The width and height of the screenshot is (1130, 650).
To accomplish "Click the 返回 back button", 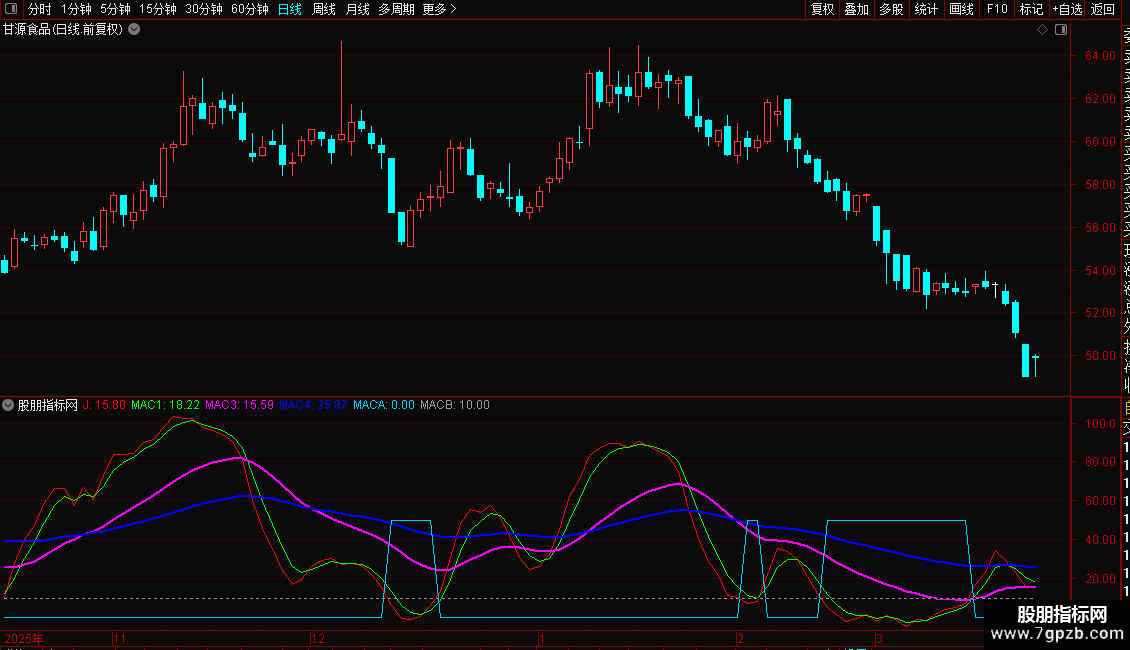I will [x=1103, y=9].
